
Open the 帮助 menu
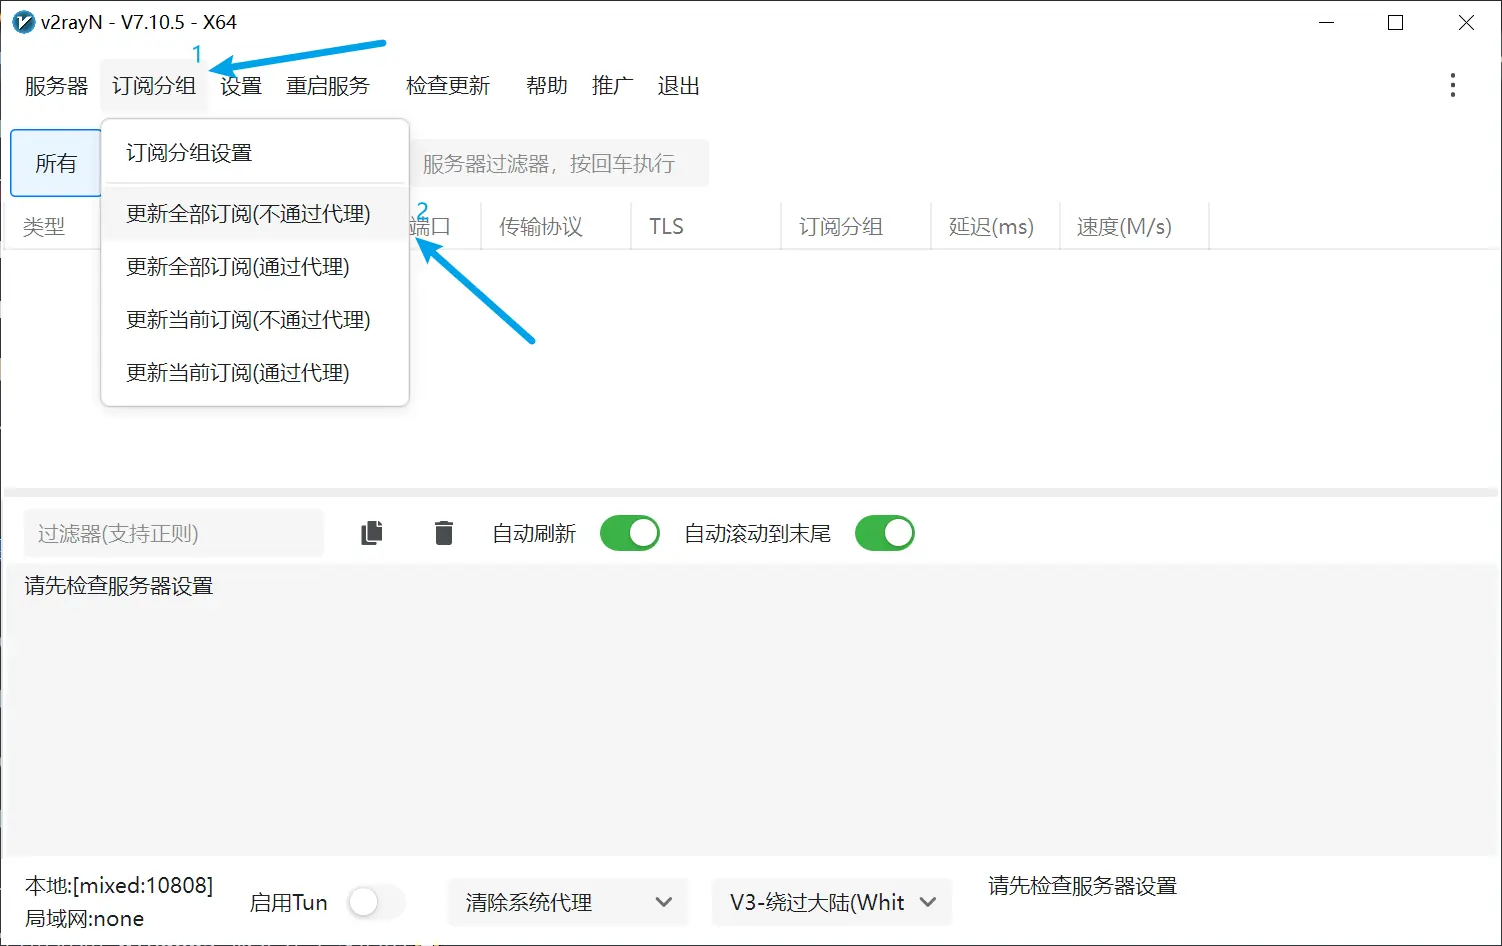[547, 86]
